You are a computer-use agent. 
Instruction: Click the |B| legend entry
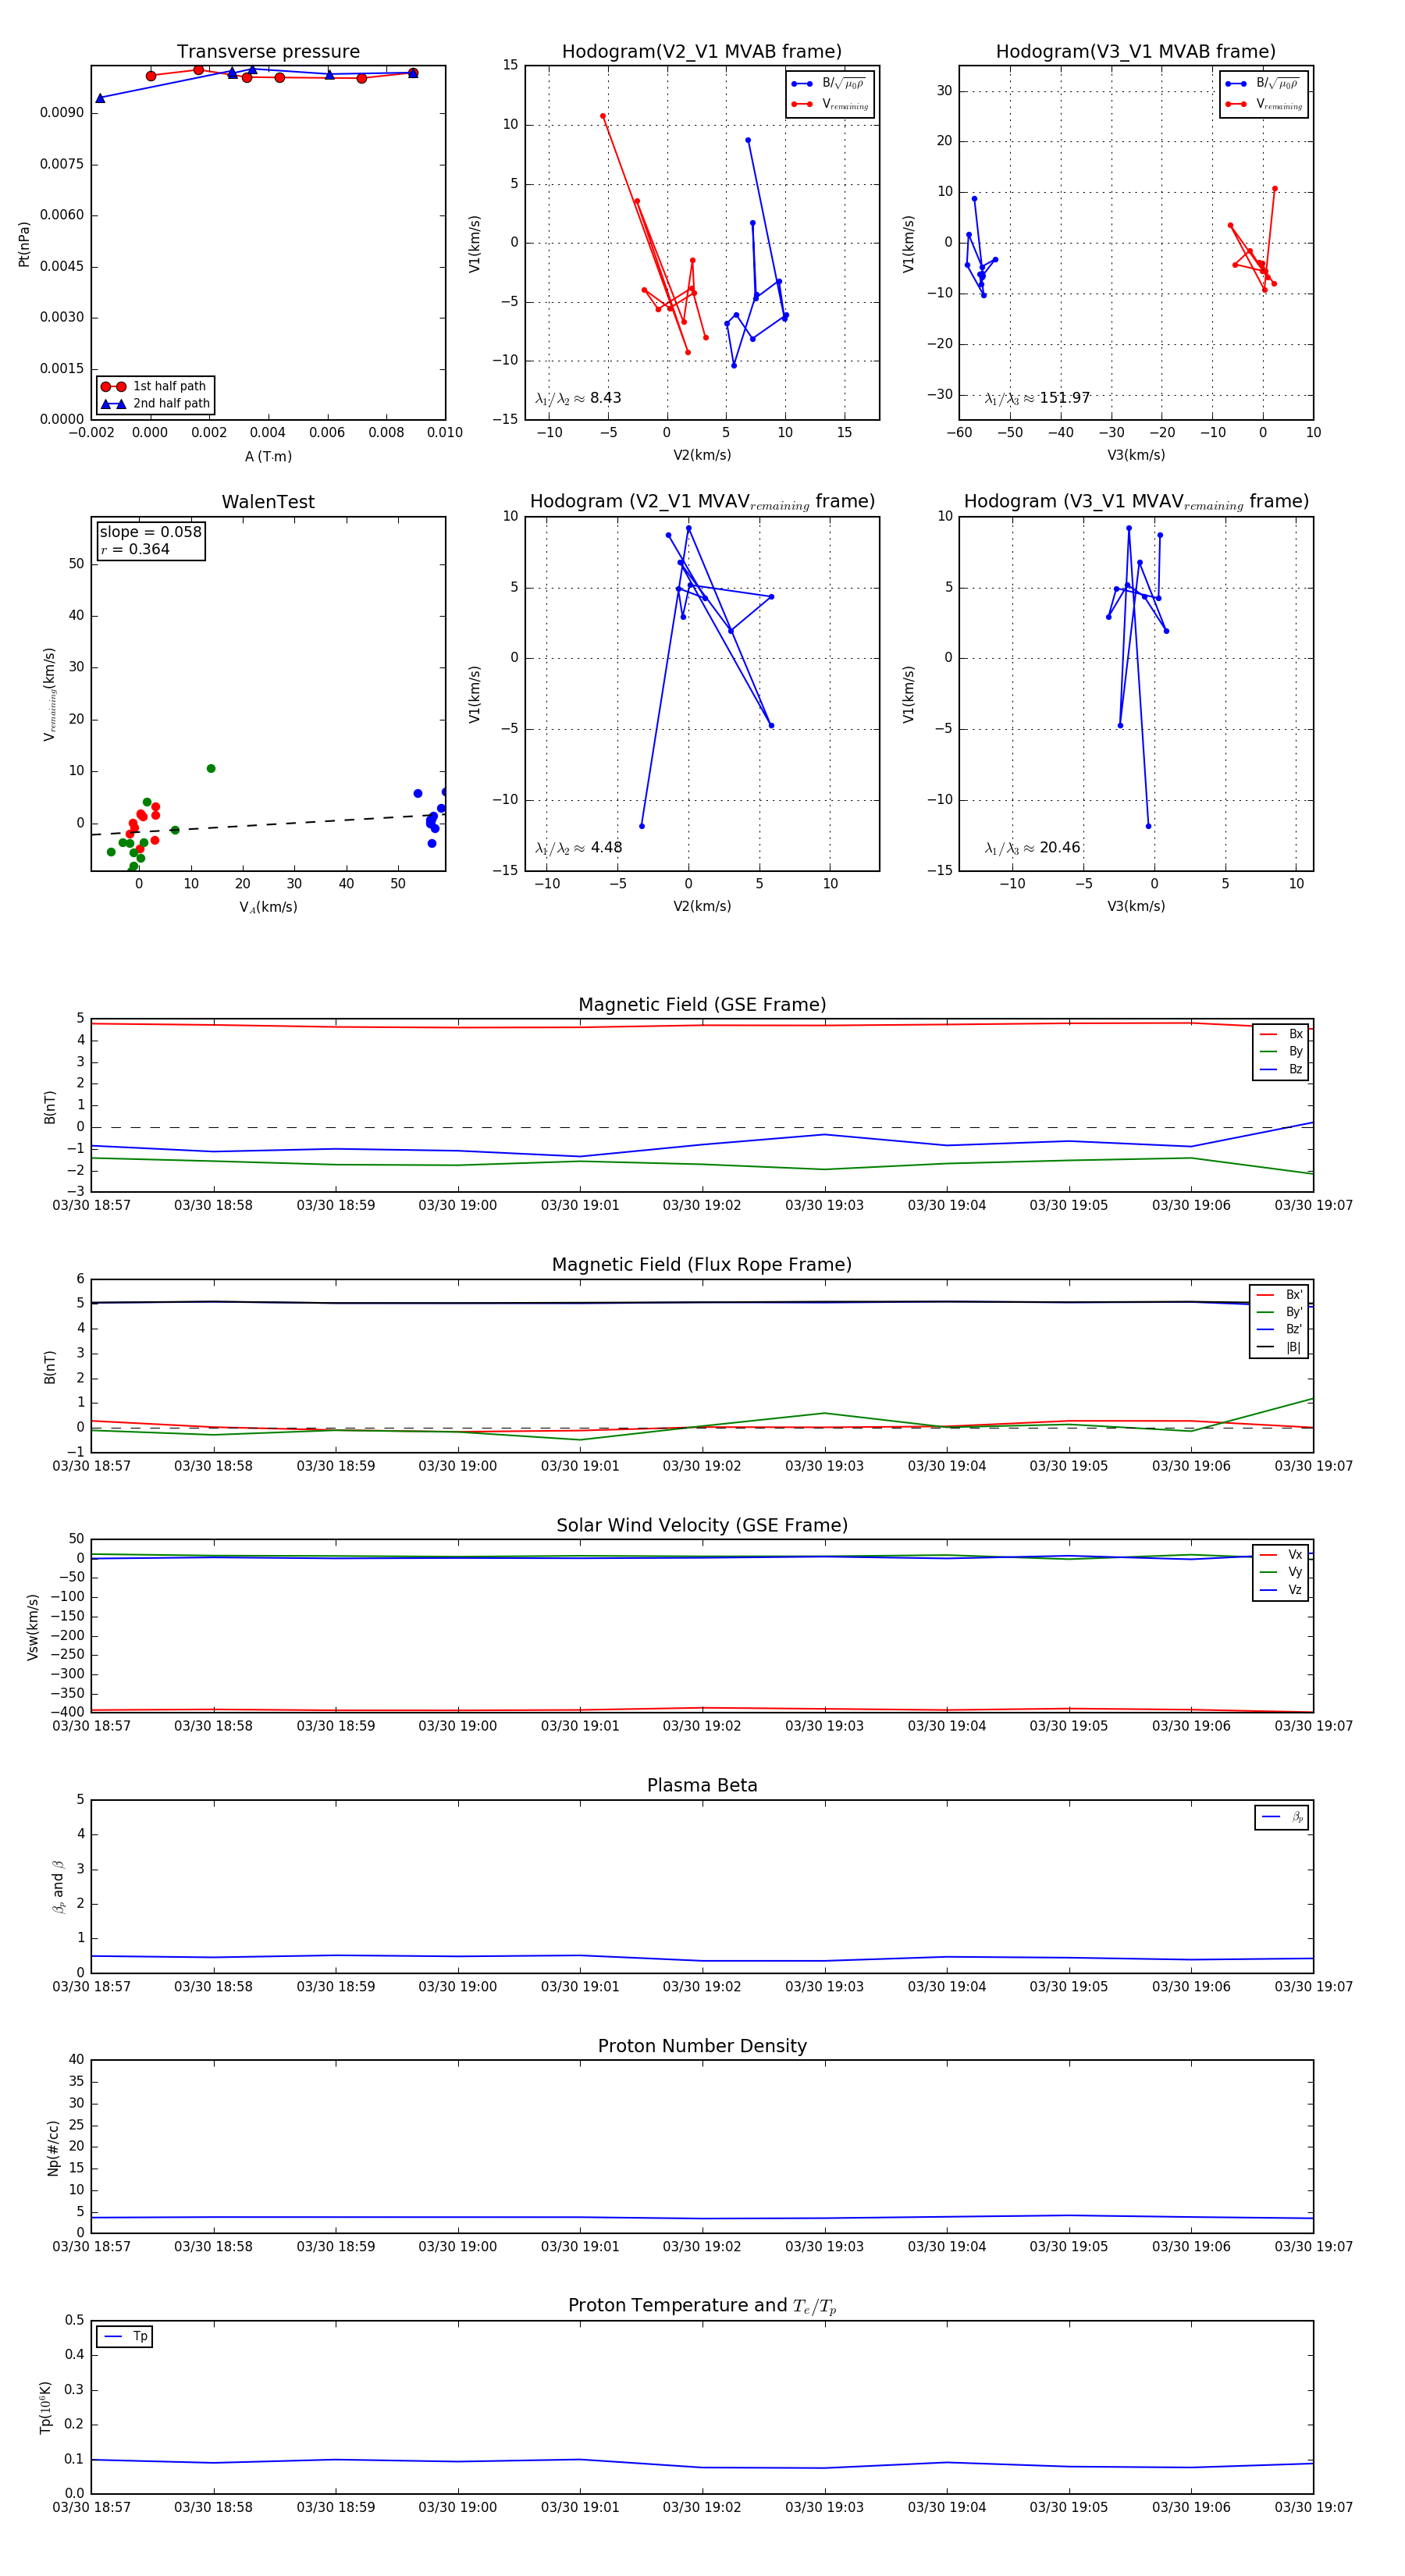[1279, 1348]
